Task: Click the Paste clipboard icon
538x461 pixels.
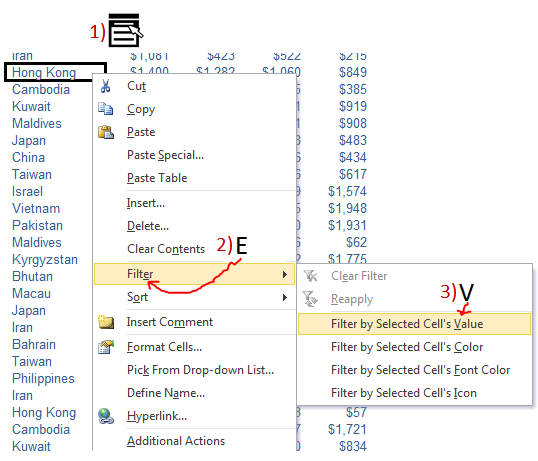Action: tap(106, 132)
